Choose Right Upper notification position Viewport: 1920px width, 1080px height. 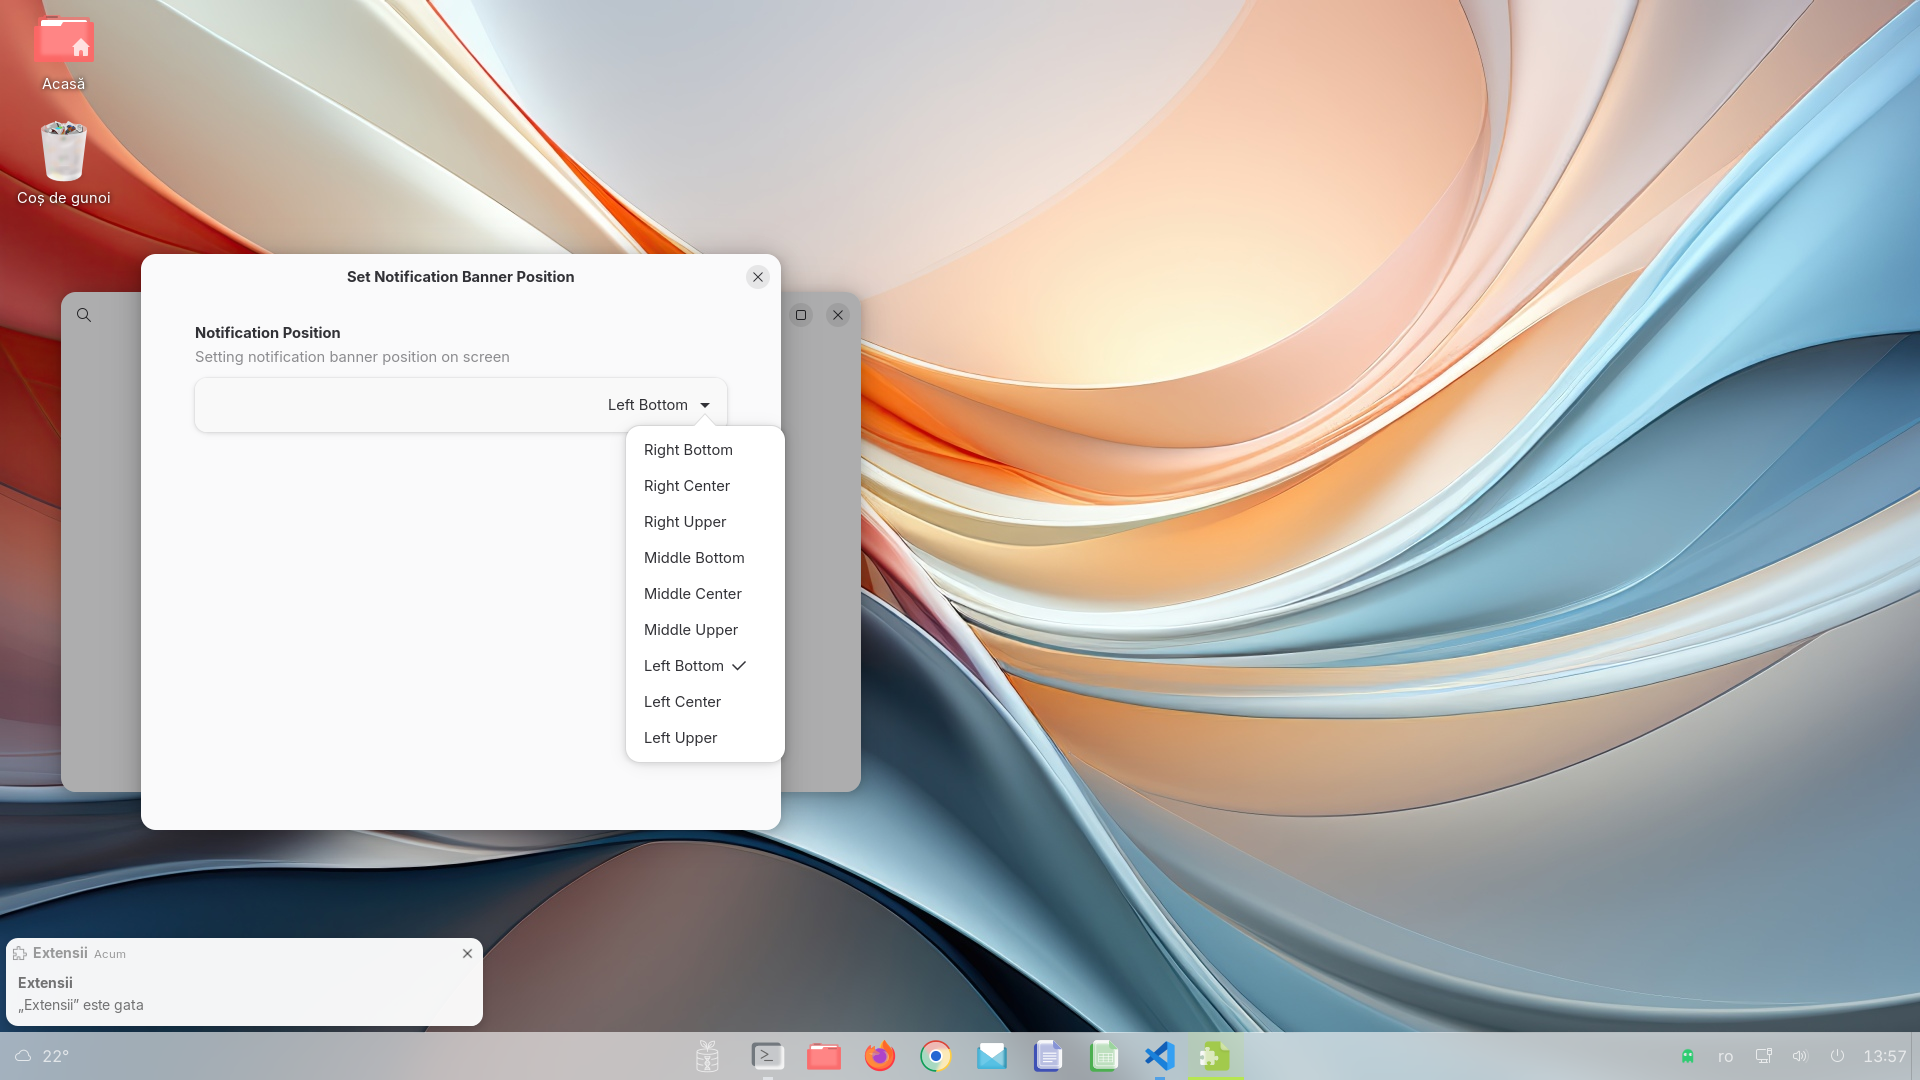pos(685,522)
